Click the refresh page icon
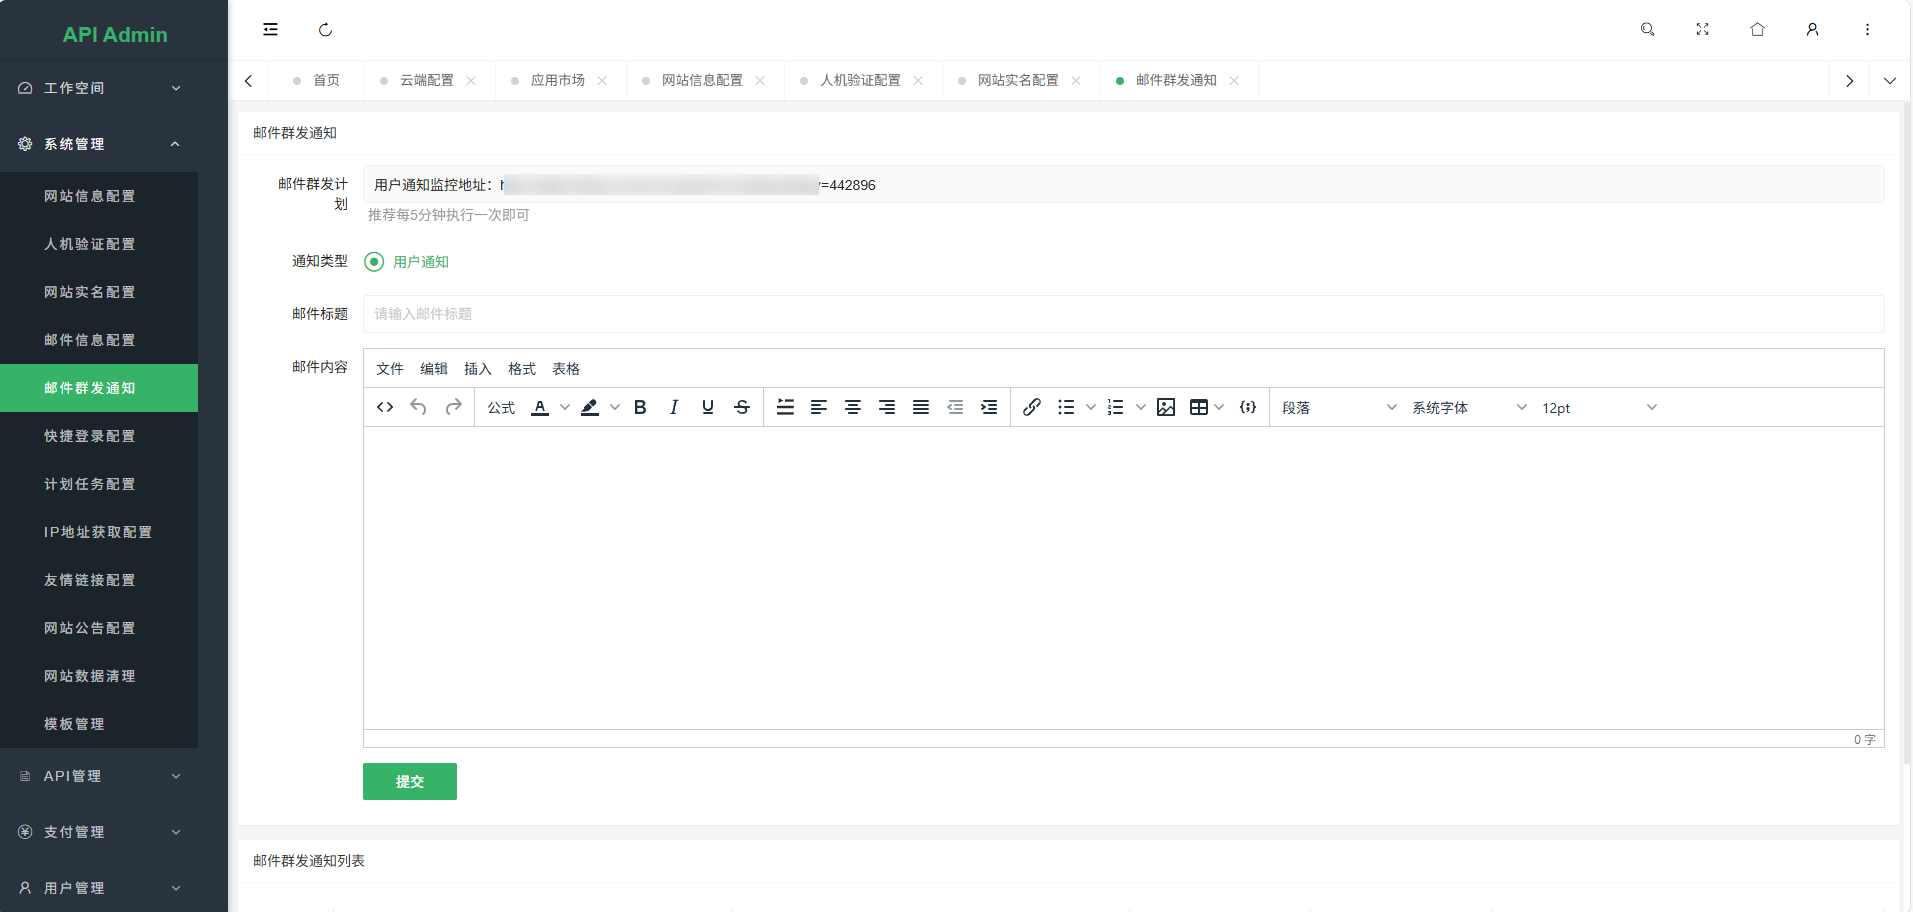This screenshot has width=1913, height=912. pos(325,30)
